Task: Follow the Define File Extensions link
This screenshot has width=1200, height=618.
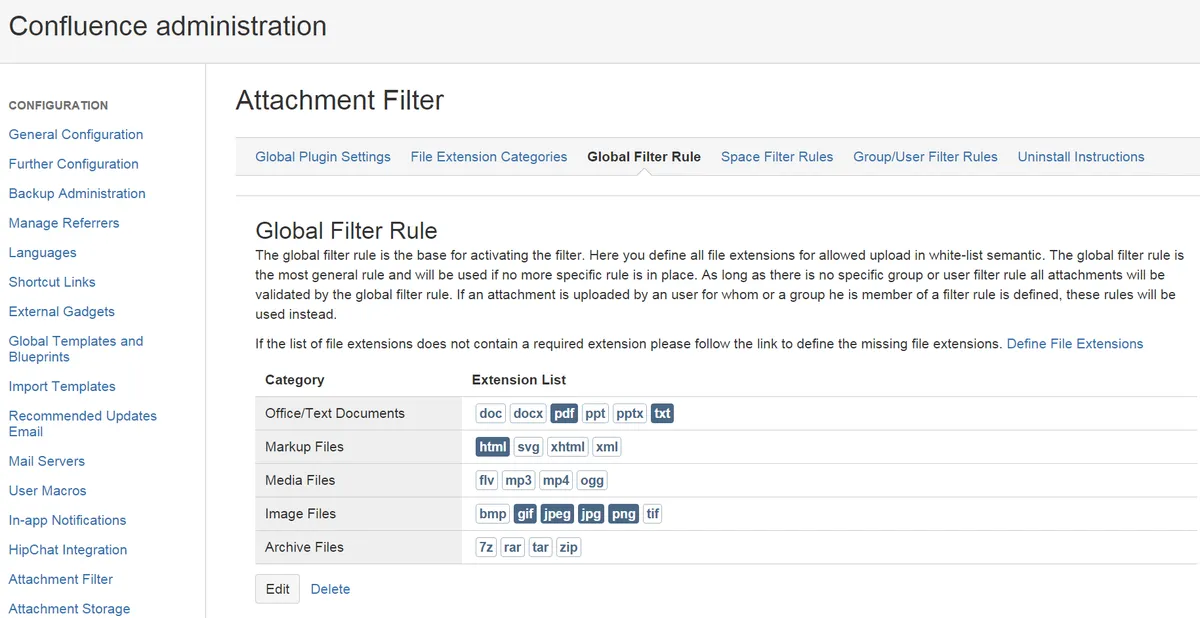Action: coord(1075,343)
